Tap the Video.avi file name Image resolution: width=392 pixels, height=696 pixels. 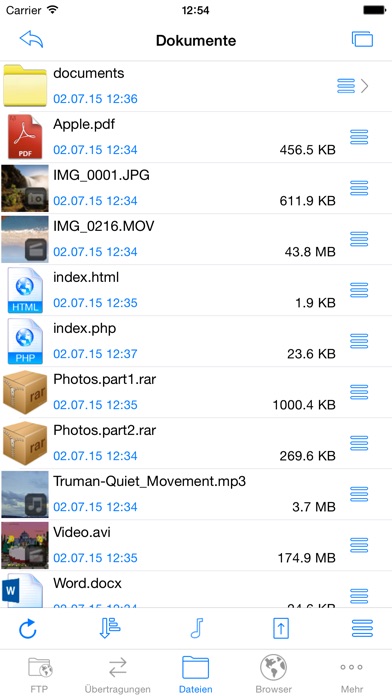pyautogui.click(x=82, y=532)
